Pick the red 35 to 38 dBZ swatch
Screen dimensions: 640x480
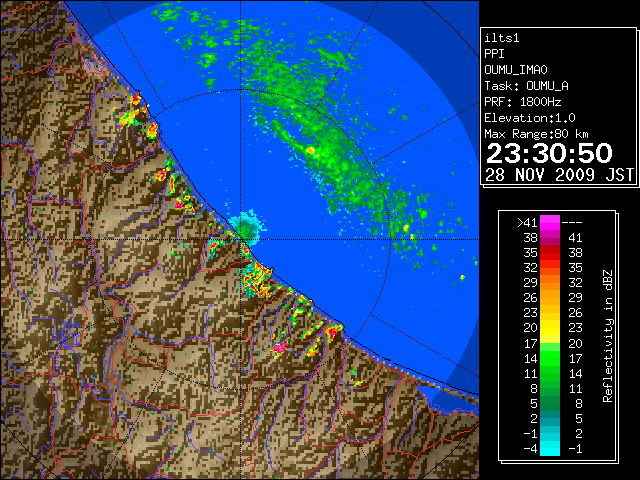(550, 253)
